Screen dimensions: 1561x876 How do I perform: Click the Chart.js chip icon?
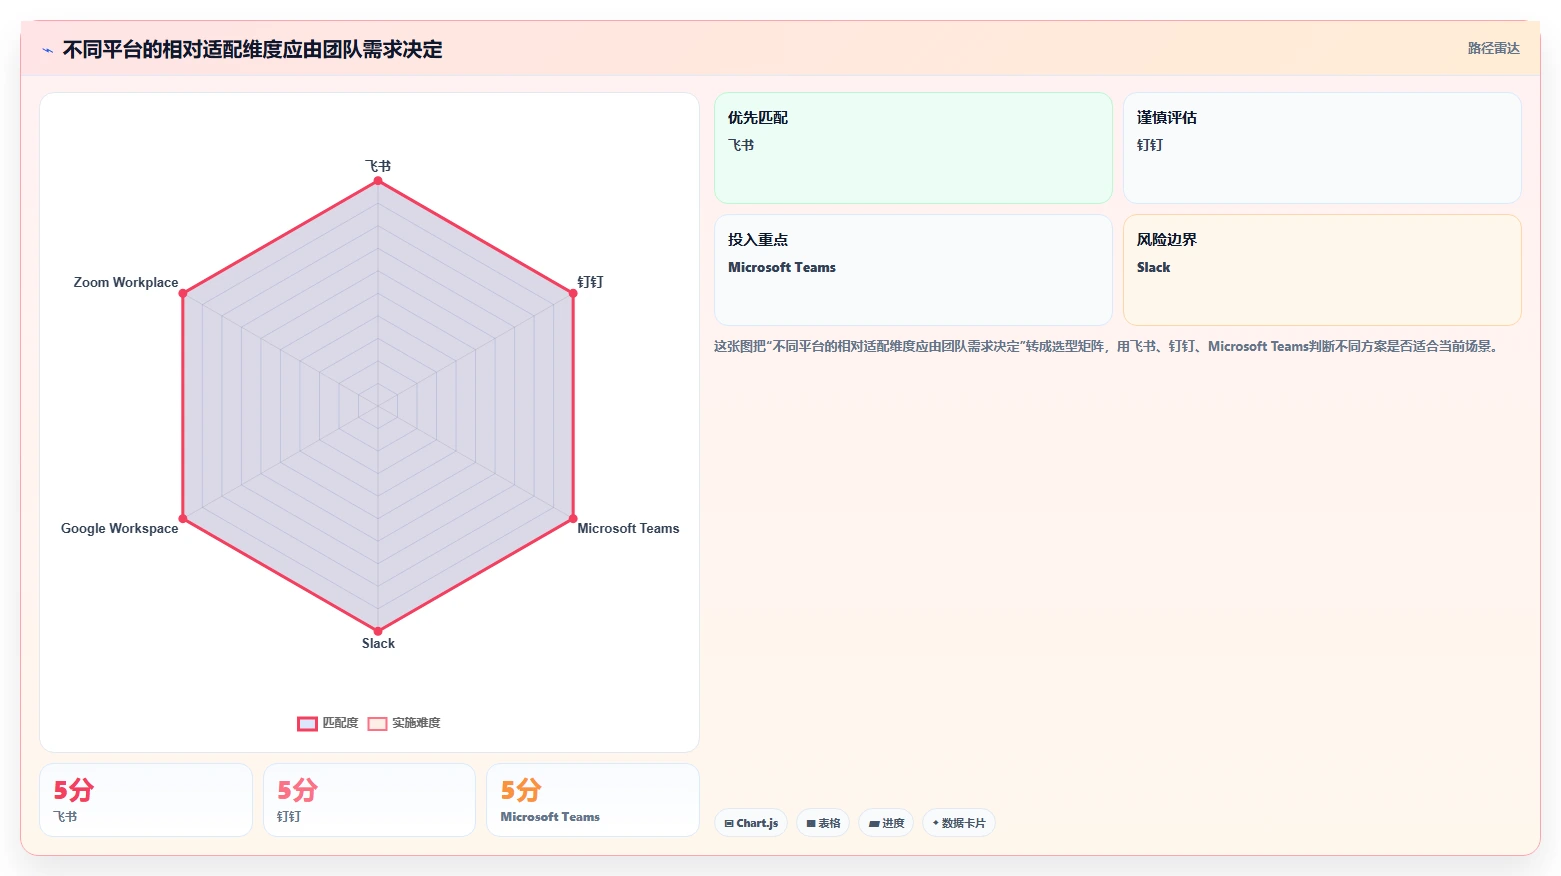pos(730,824)
